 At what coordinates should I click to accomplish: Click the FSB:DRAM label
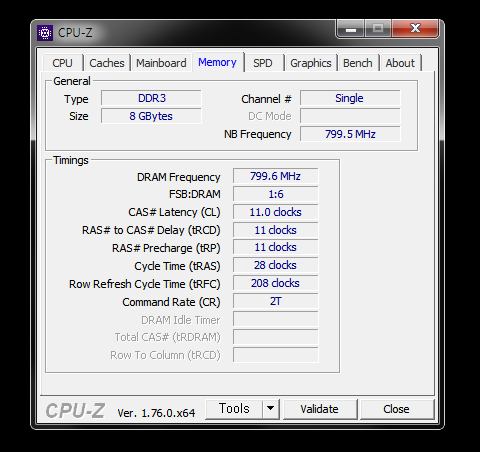195,194
